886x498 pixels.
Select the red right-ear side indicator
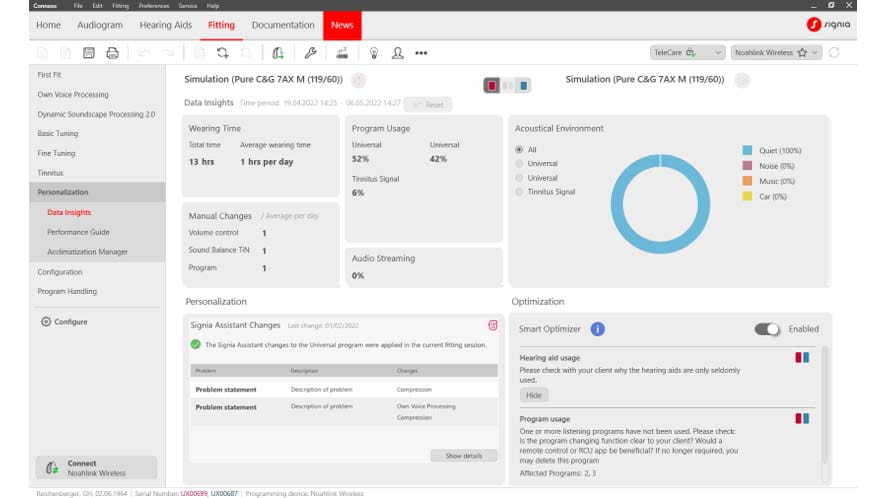click(492, 86)
